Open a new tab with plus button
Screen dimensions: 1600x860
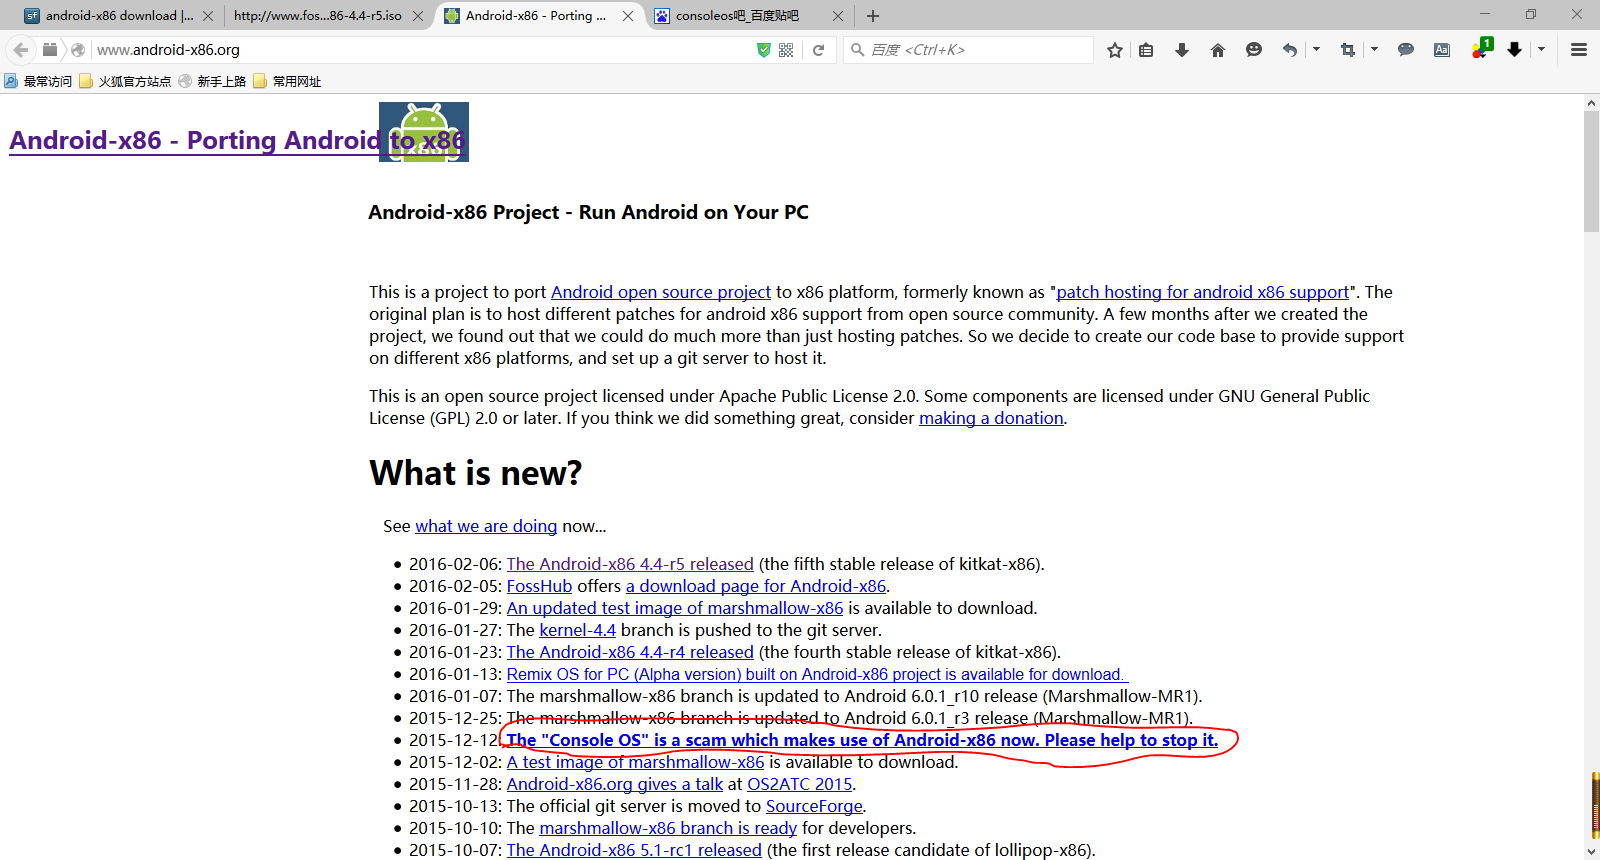[x=873, y=16]
